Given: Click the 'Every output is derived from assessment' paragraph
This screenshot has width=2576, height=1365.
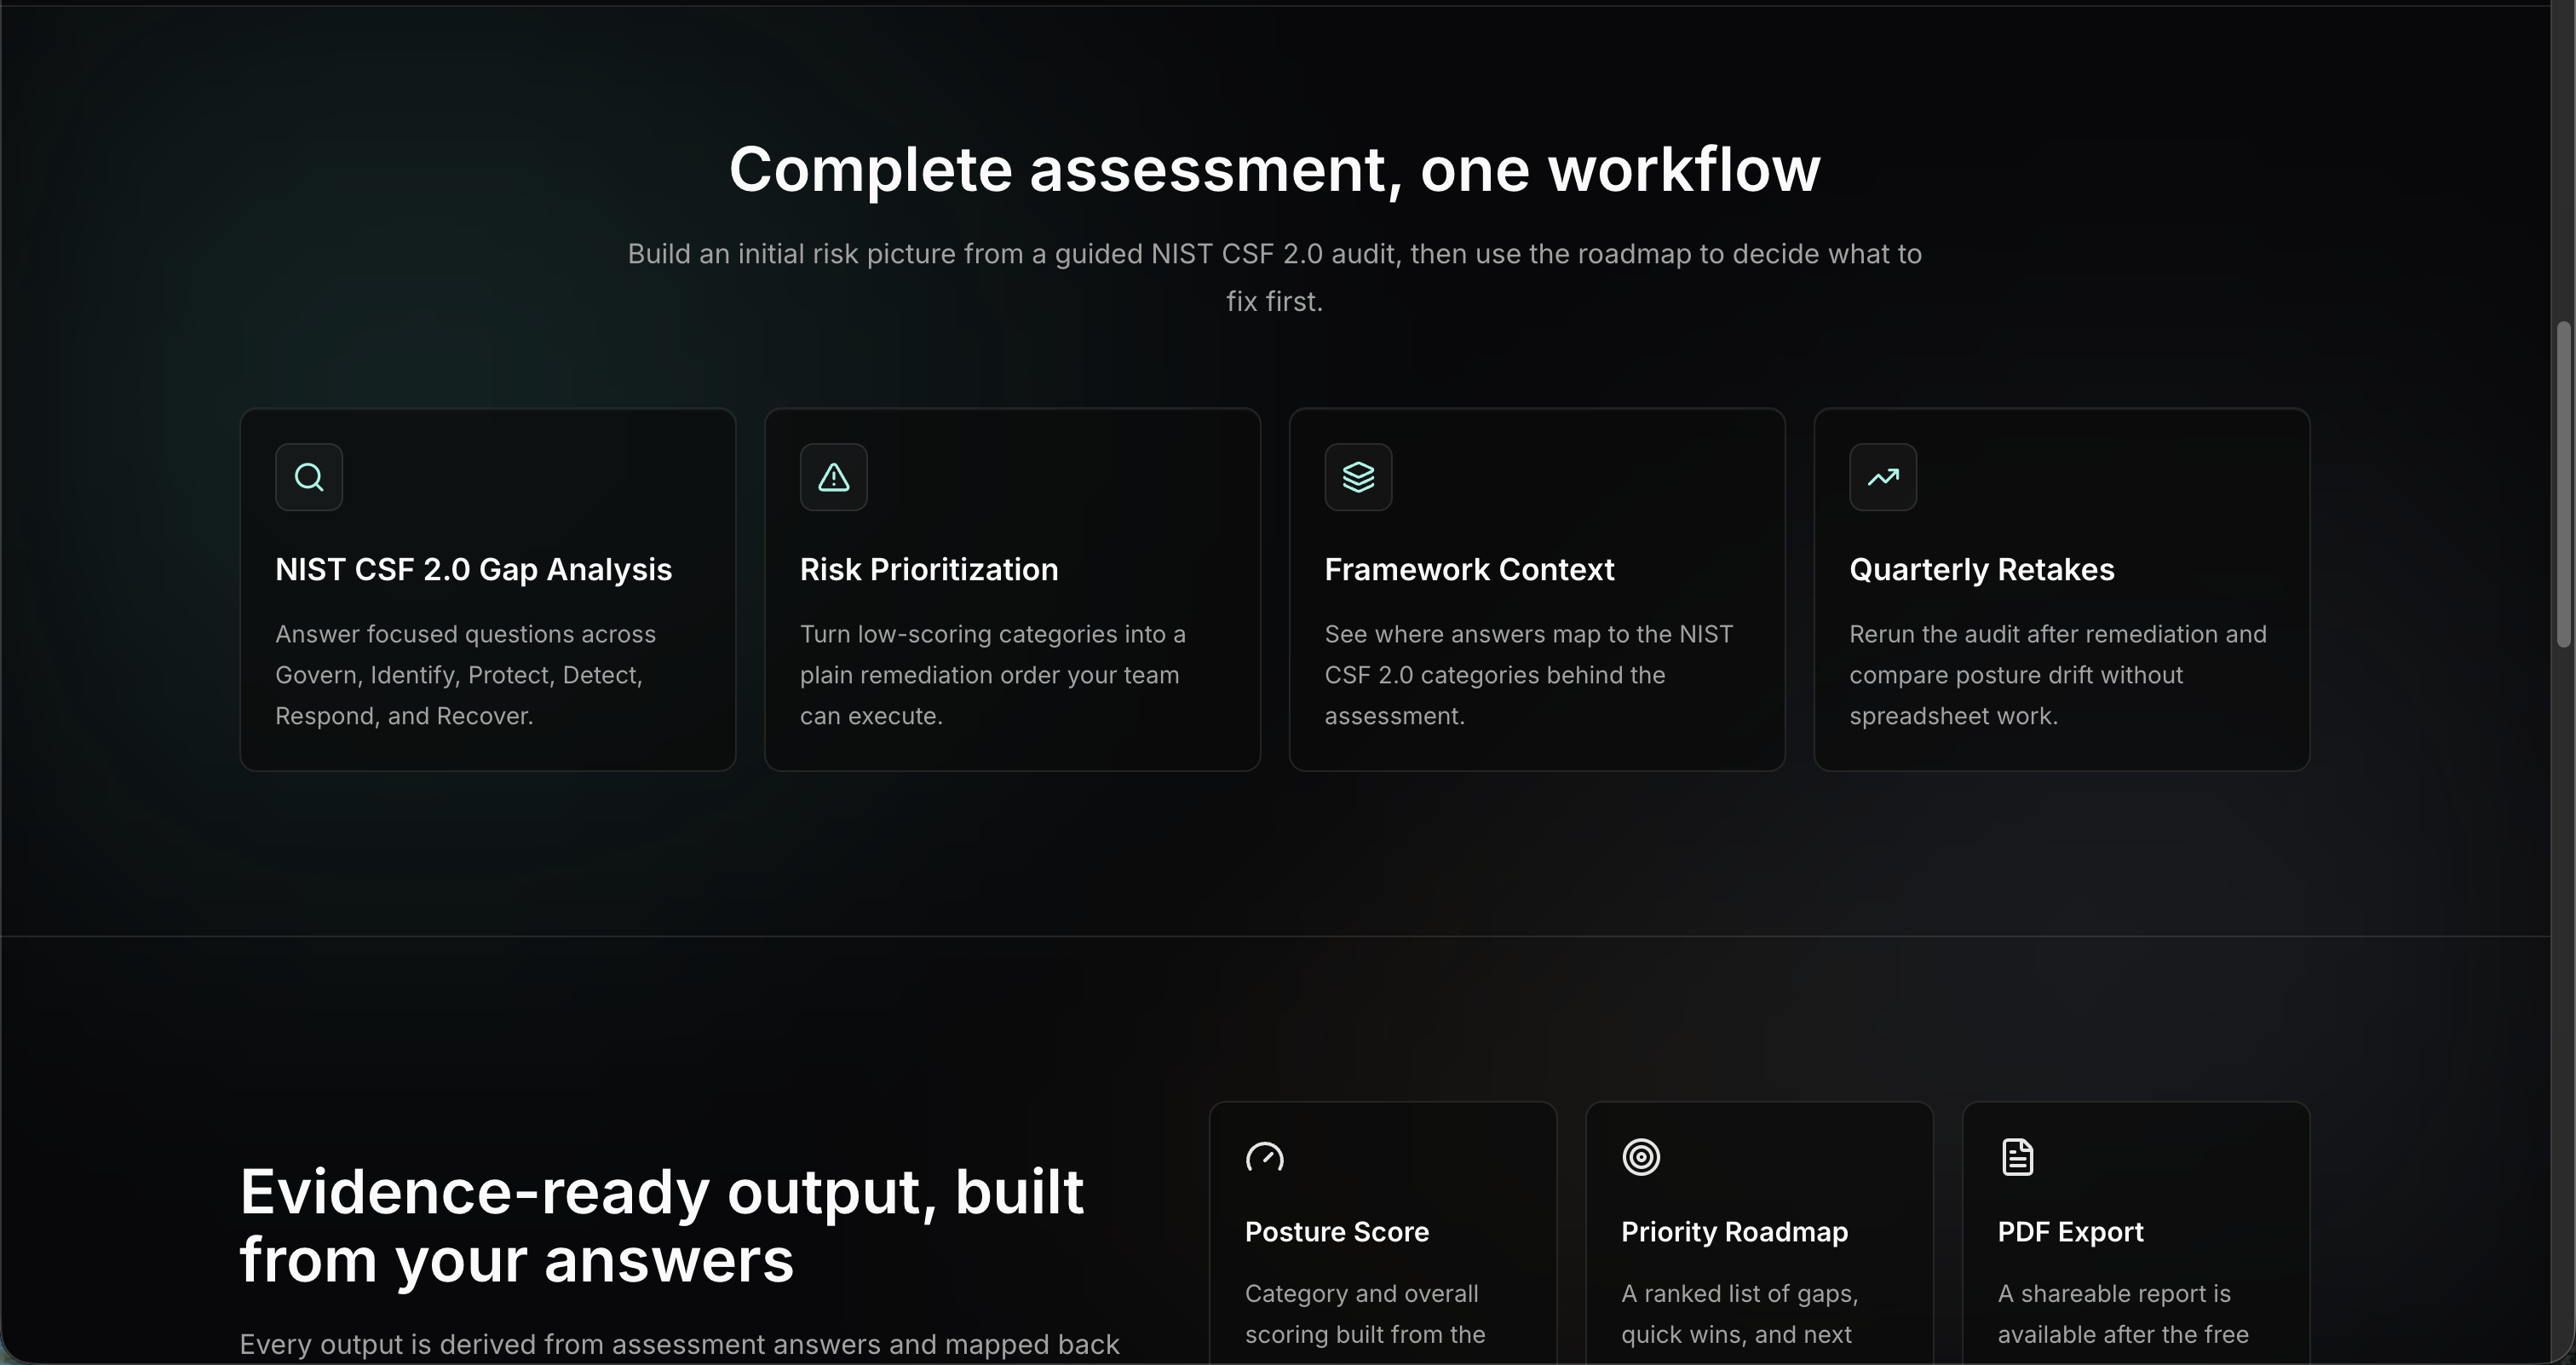Looking at the screenshot, I should tap(679, 1345).
